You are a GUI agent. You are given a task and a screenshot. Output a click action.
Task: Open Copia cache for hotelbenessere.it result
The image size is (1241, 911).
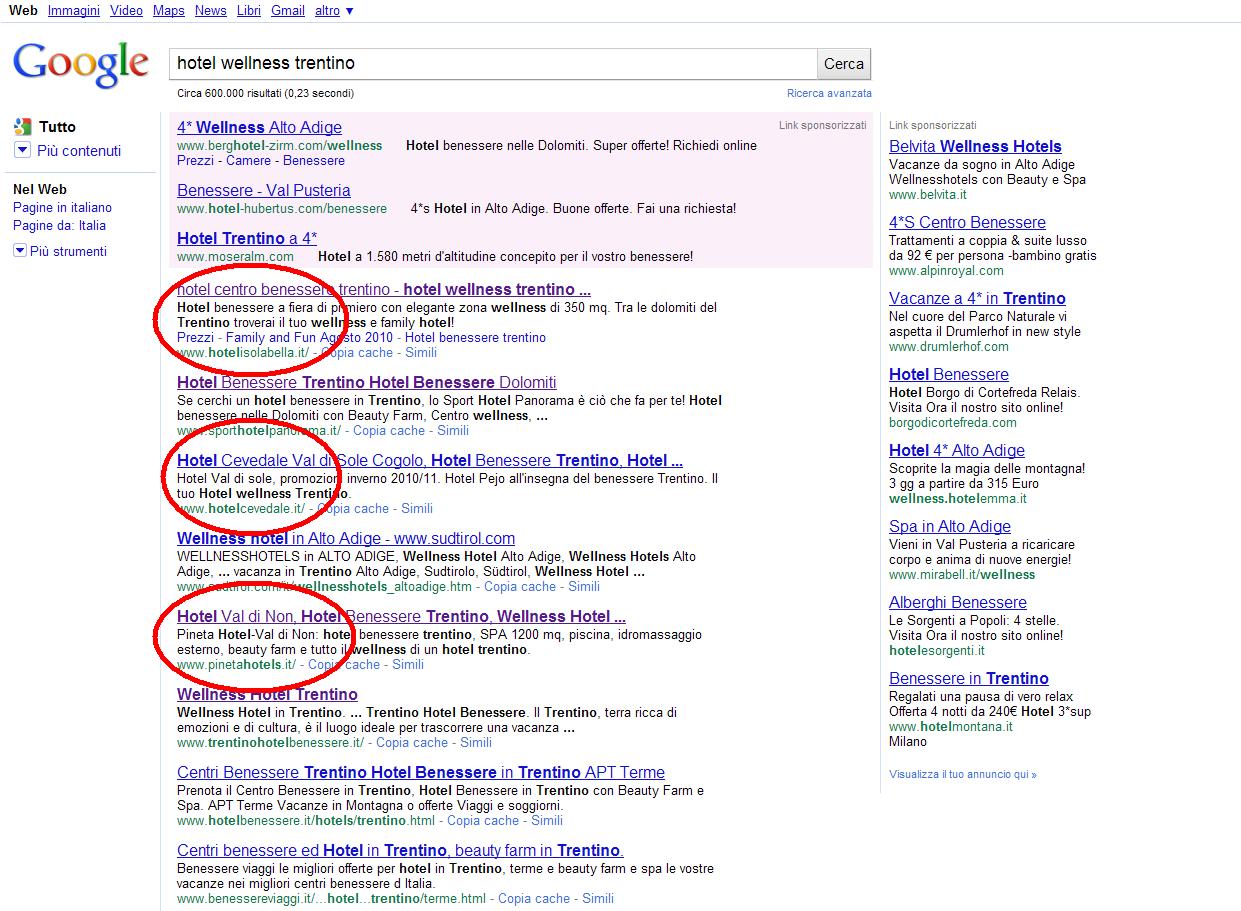click(x=483, y=820)
